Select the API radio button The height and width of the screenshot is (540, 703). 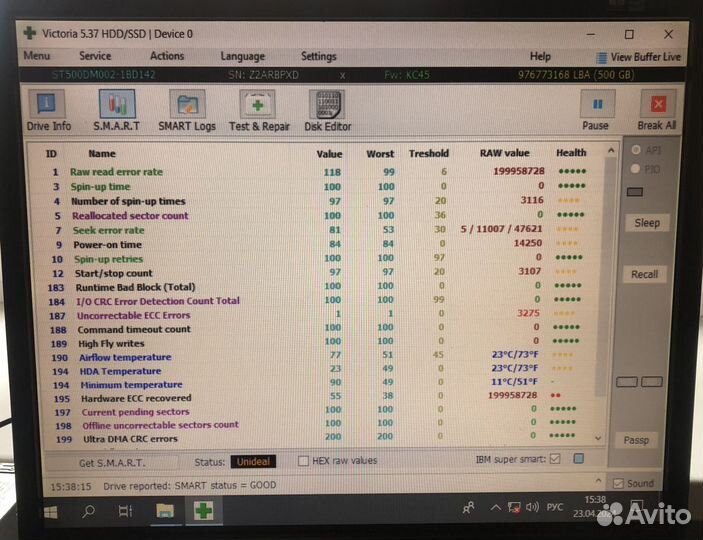tap(636, 150)
